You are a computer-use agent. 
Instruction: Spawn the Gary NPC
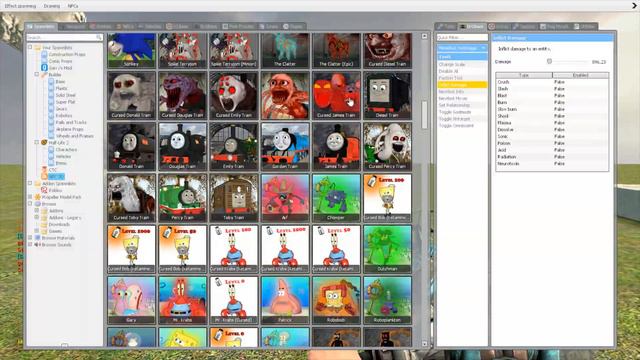click(x=131, y=300)
